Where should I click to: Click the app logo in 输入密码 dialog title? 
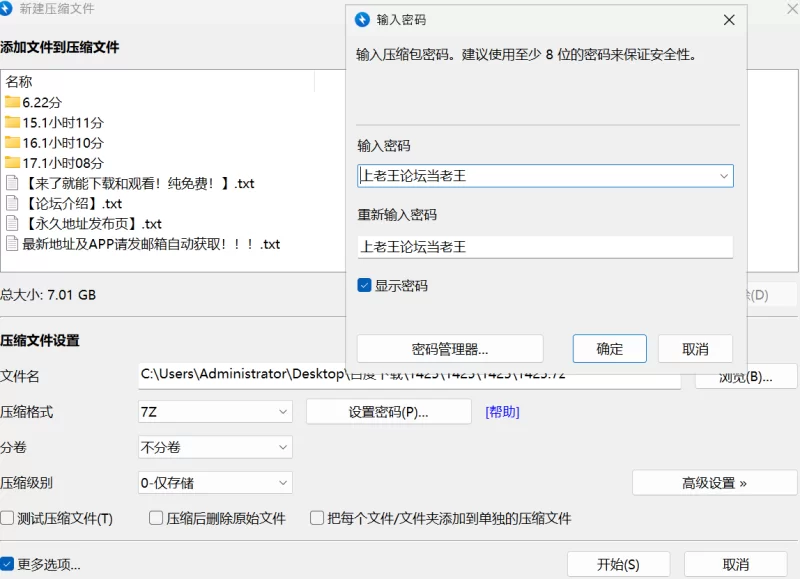tap(362, 20)
